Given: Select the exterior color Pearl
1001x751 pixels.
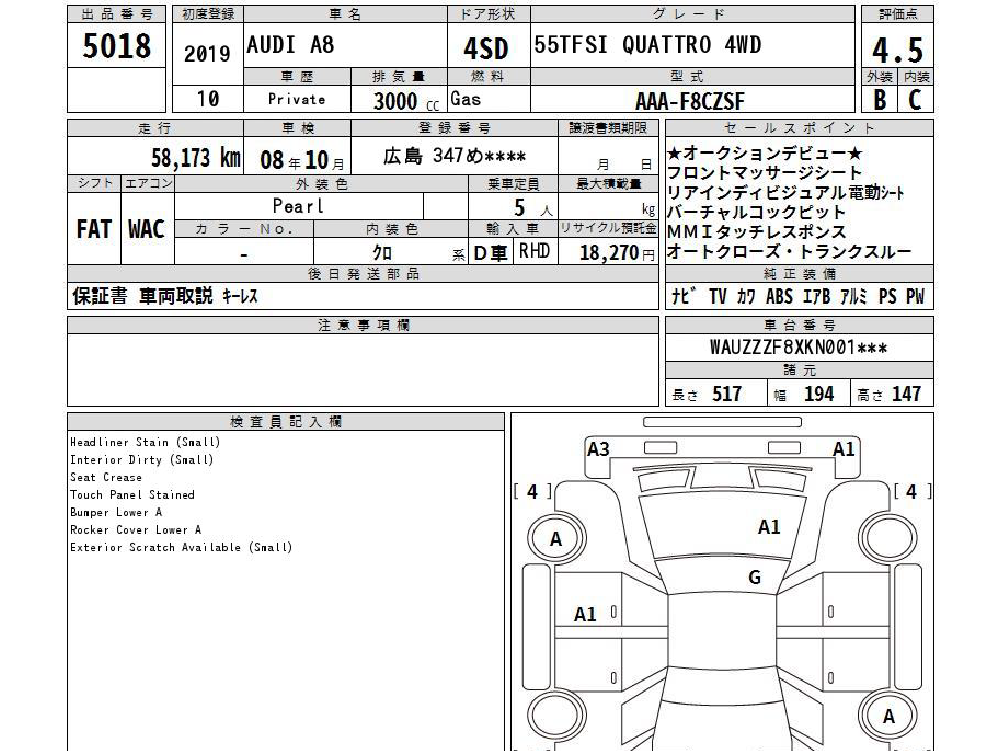Looking at the screenshot, I should (298, 206).
